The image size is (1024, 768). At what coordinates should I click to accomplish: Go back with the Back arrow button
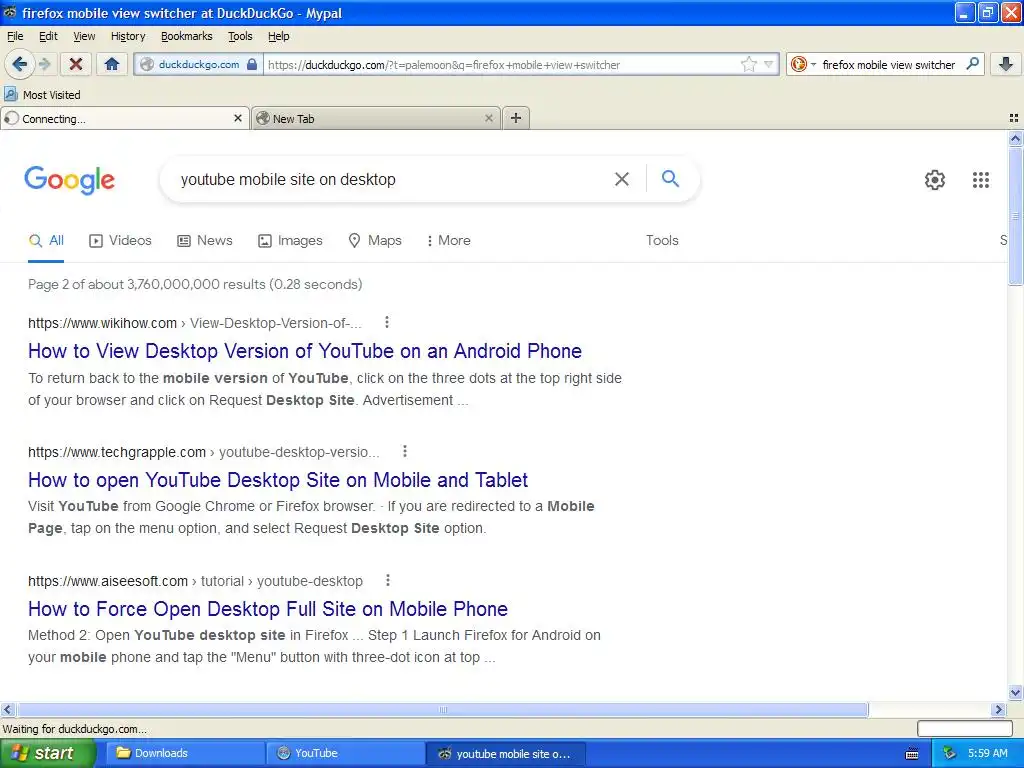coord(20,64)
